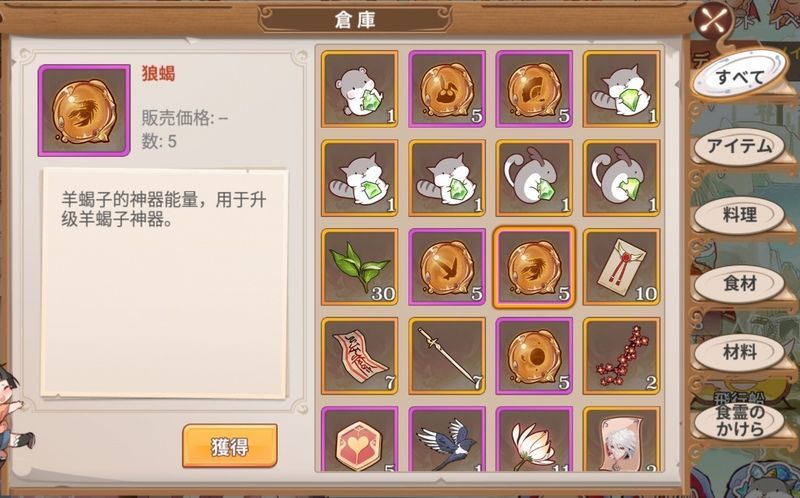Screen dimensions: 800x498
Task: Select the top-left hamster holding gem
Action: [x=360, y=89]
